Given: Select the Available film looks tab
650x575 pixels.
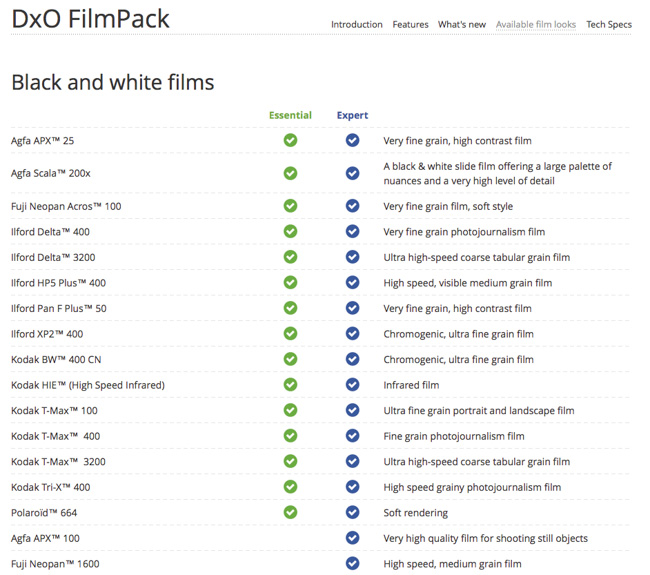Looking at the screenshot, I should click(536, 24).
